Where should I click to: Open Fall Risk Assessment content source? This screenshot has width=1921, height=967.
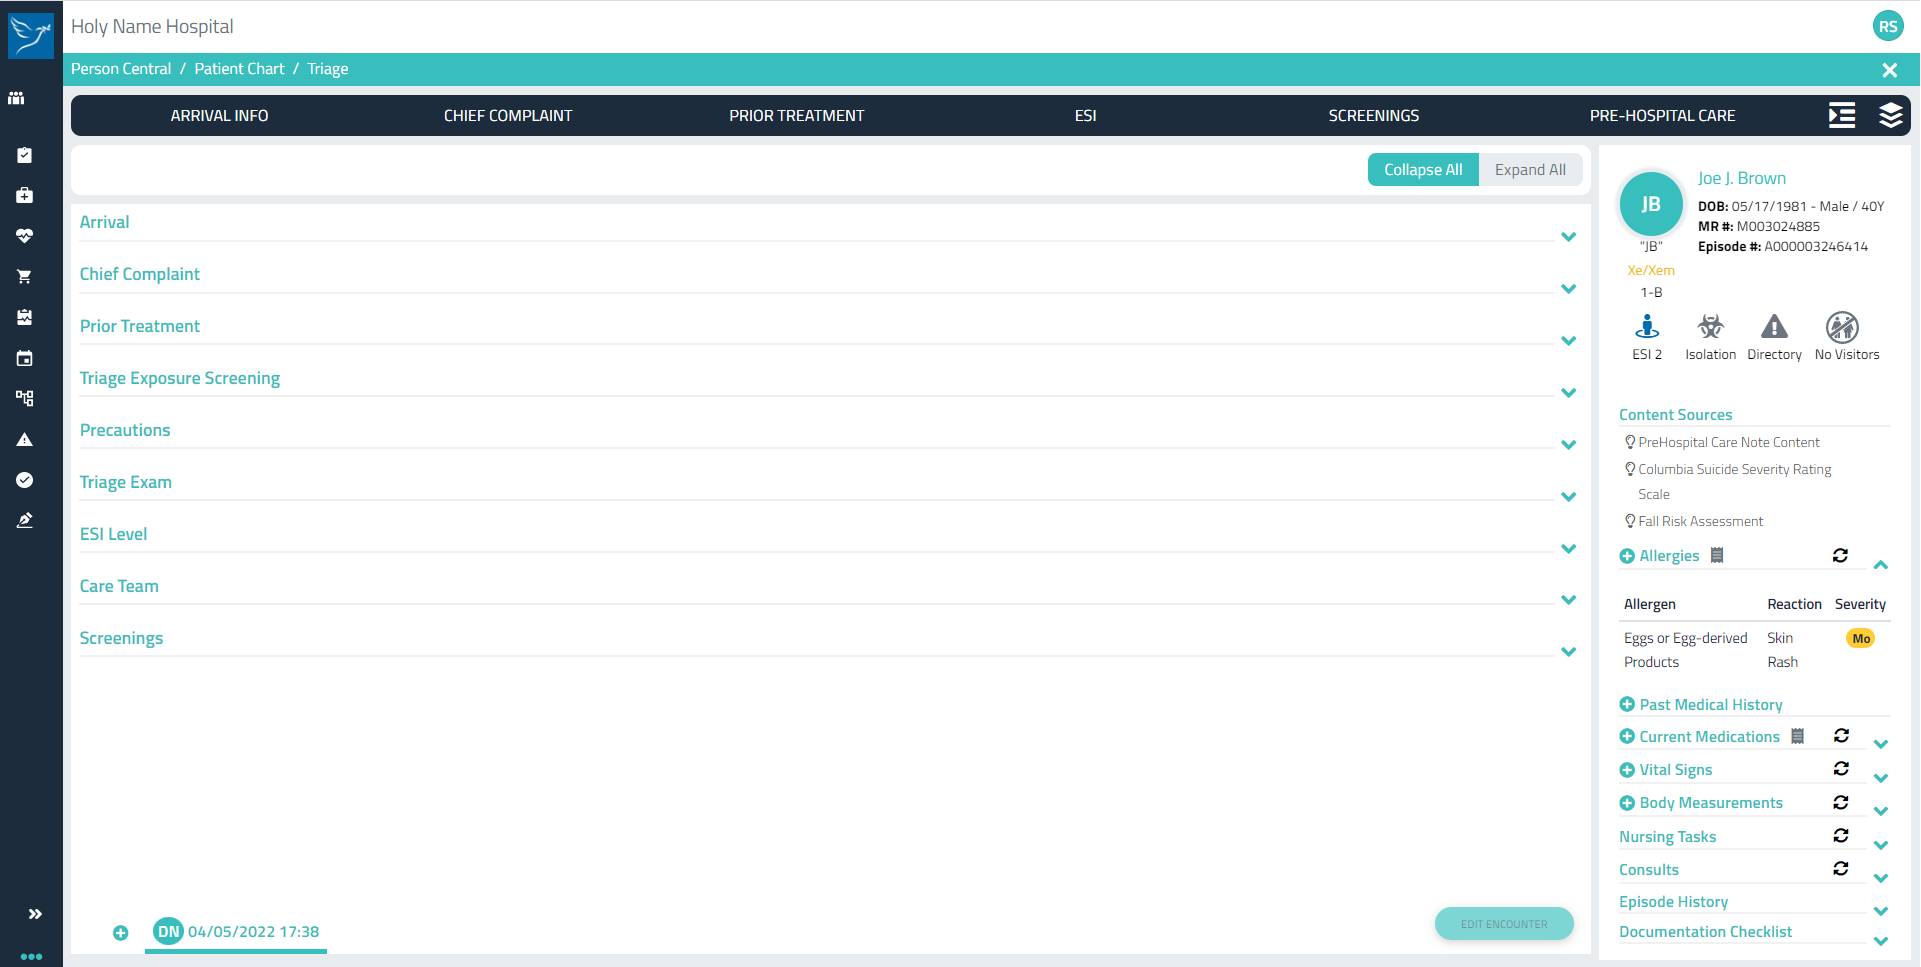tap(1700, 521)
